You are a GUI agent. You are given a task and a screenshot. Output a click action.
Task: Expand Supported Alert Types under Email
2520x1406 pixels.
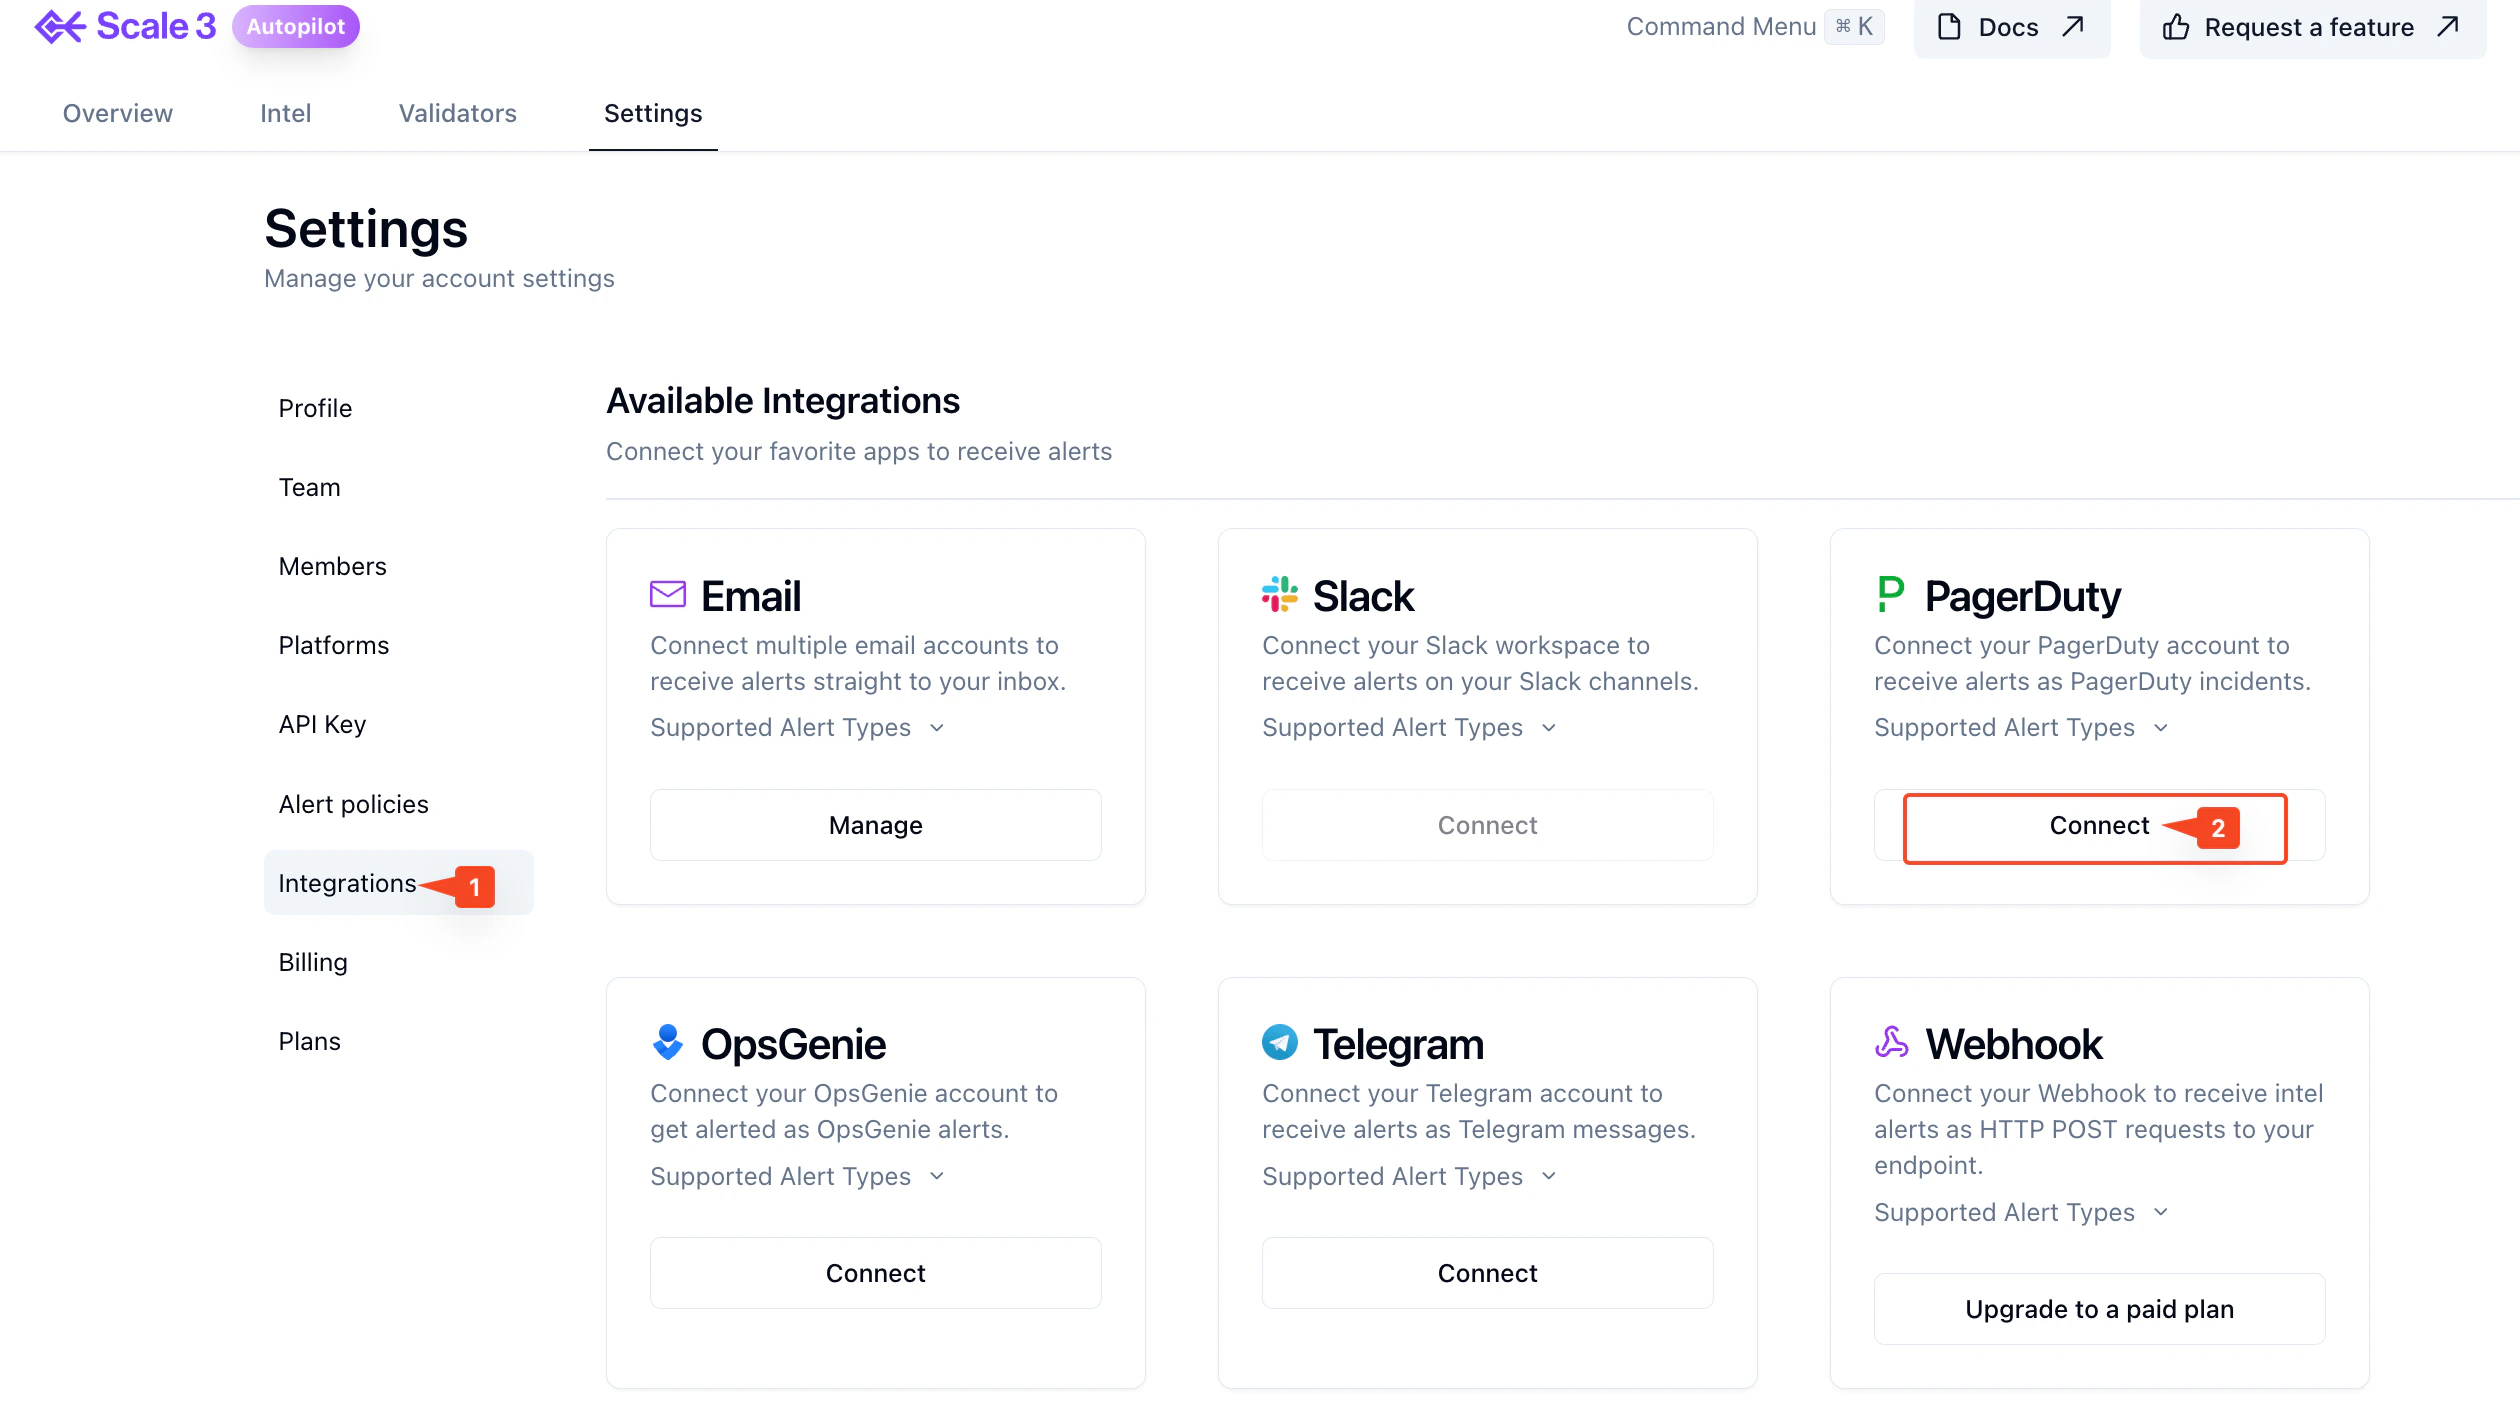point(797,727)
